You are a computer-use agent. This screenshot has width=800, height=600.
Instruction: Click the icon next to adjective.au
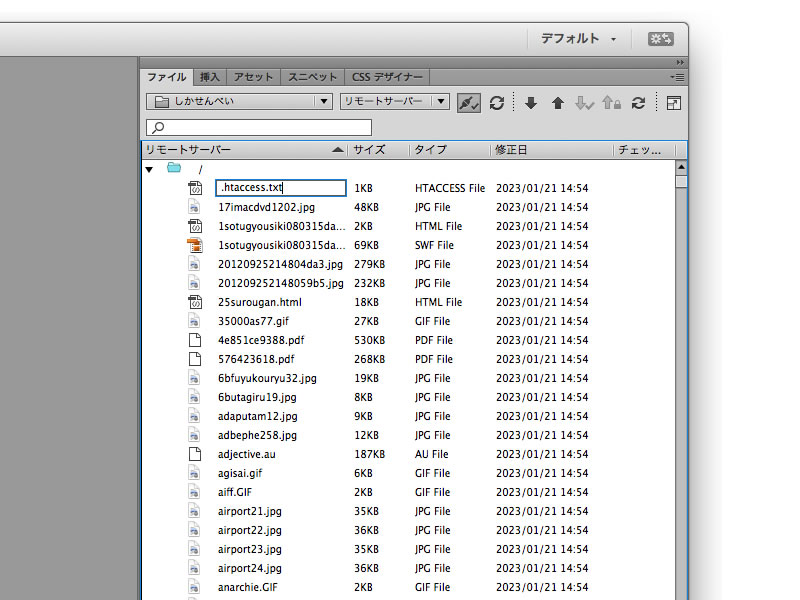[x=195, y=454]
